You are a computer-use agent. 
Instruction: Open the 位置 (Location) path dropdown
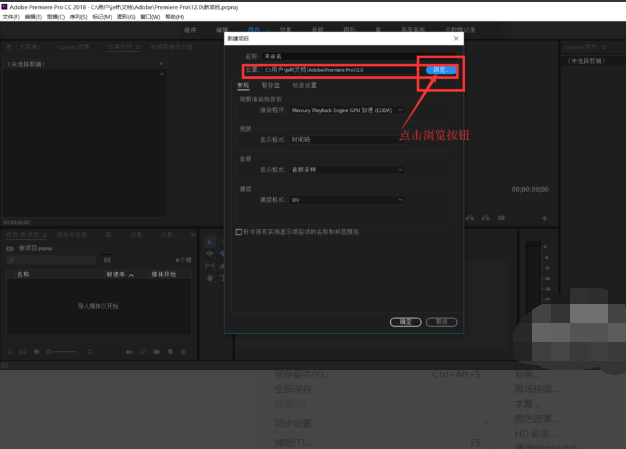(417, 70)
